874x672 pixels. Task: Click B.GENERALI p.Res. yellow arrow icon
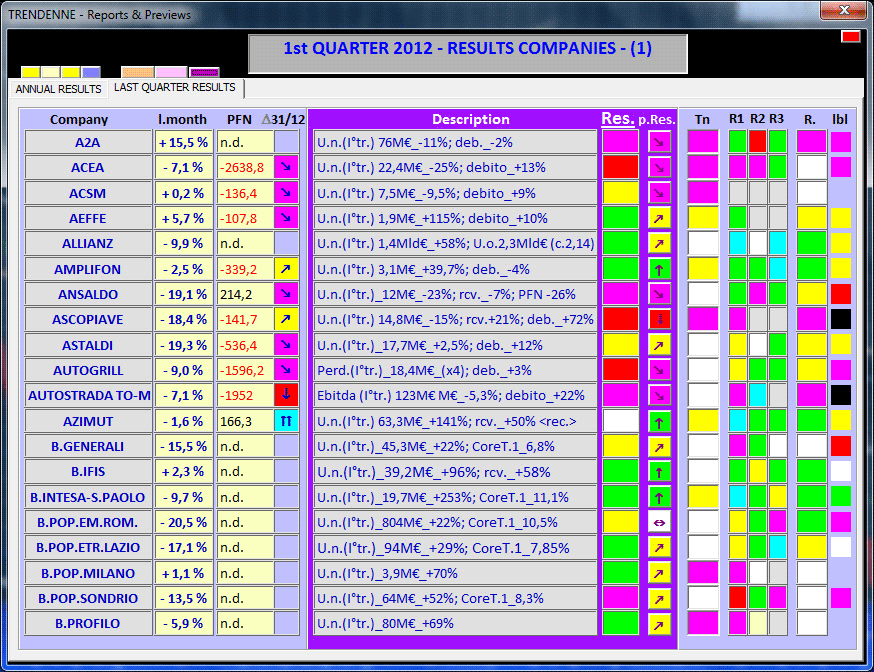point(659,446)
